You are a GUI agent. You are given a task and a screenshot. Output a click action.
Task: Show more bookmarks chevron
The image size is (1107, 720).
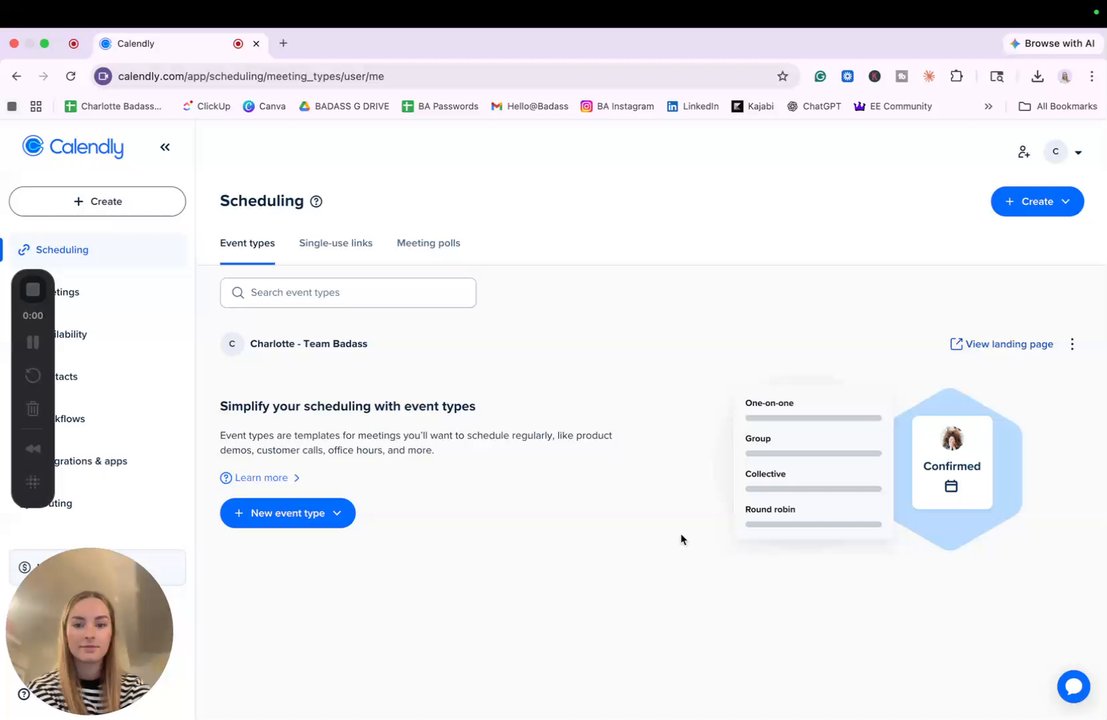click(x=988, y=107)
